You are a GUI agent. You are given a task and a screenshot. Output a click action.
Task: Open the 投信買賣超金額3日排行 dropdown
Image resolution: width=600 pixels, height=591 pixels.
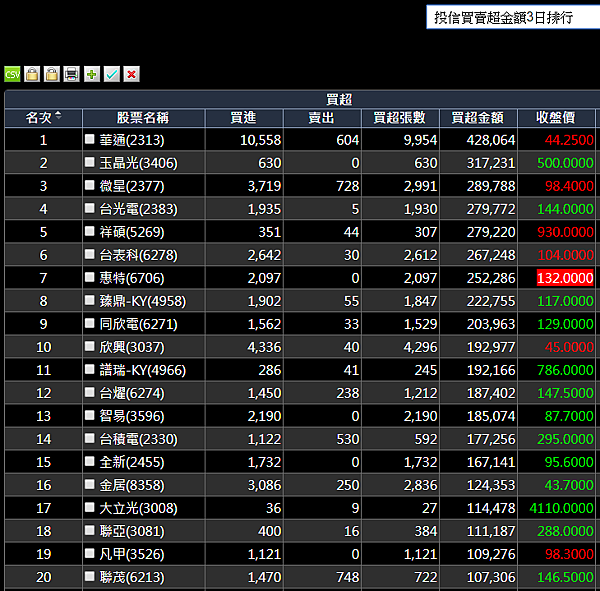tap(513, 17)
